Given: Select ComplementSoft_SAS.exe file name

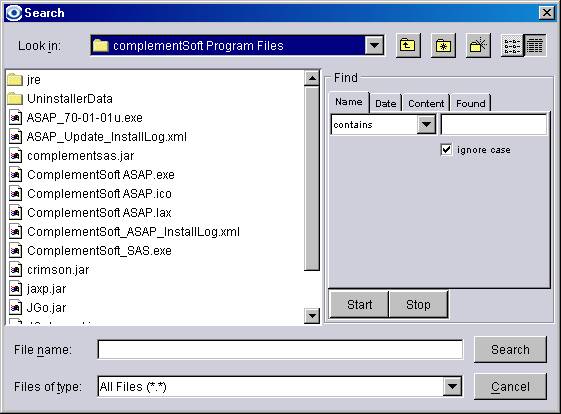Looking at the screenshot, I should (99, 250).
